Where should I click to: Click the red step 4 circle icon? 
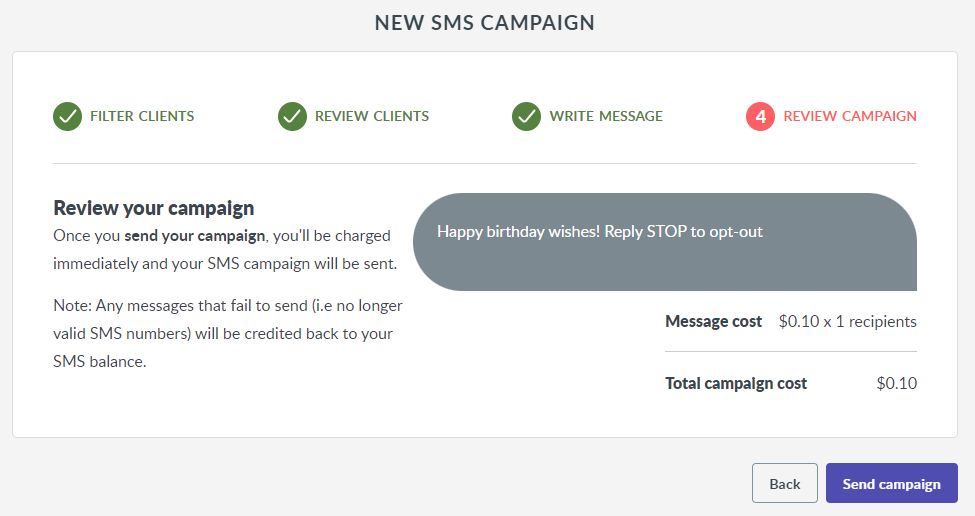coord(760,116)
